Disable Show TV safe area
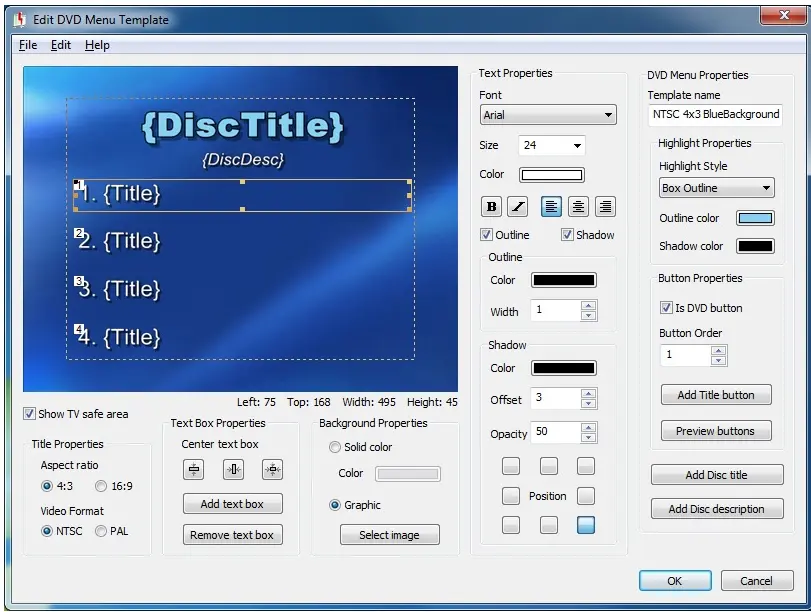 pos(30,414)
